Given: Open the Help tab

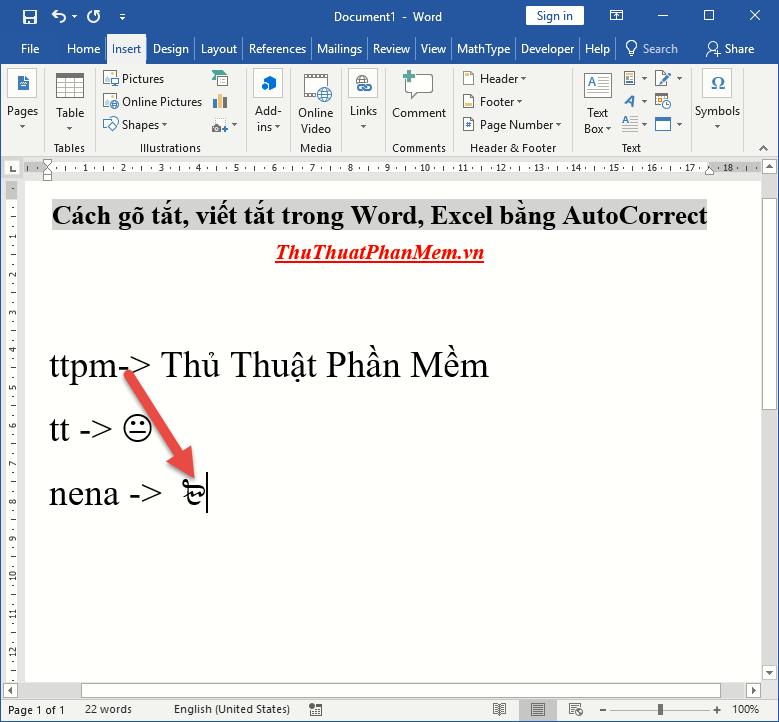Looking at the screenshot, I should tap(597, 49).
